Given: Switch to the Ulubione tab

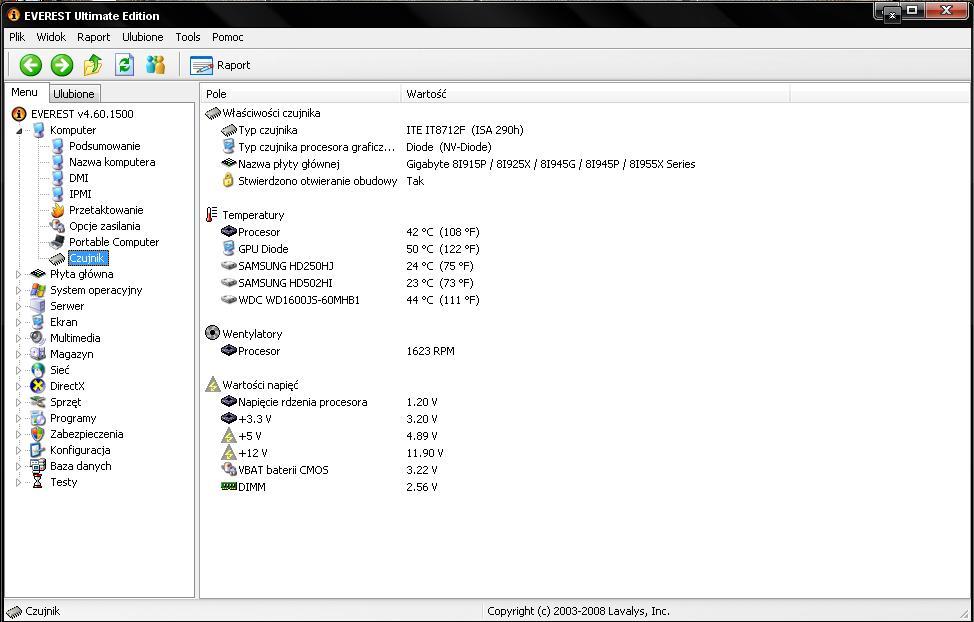Looking at the screenshot, I should tap(74, 94).
